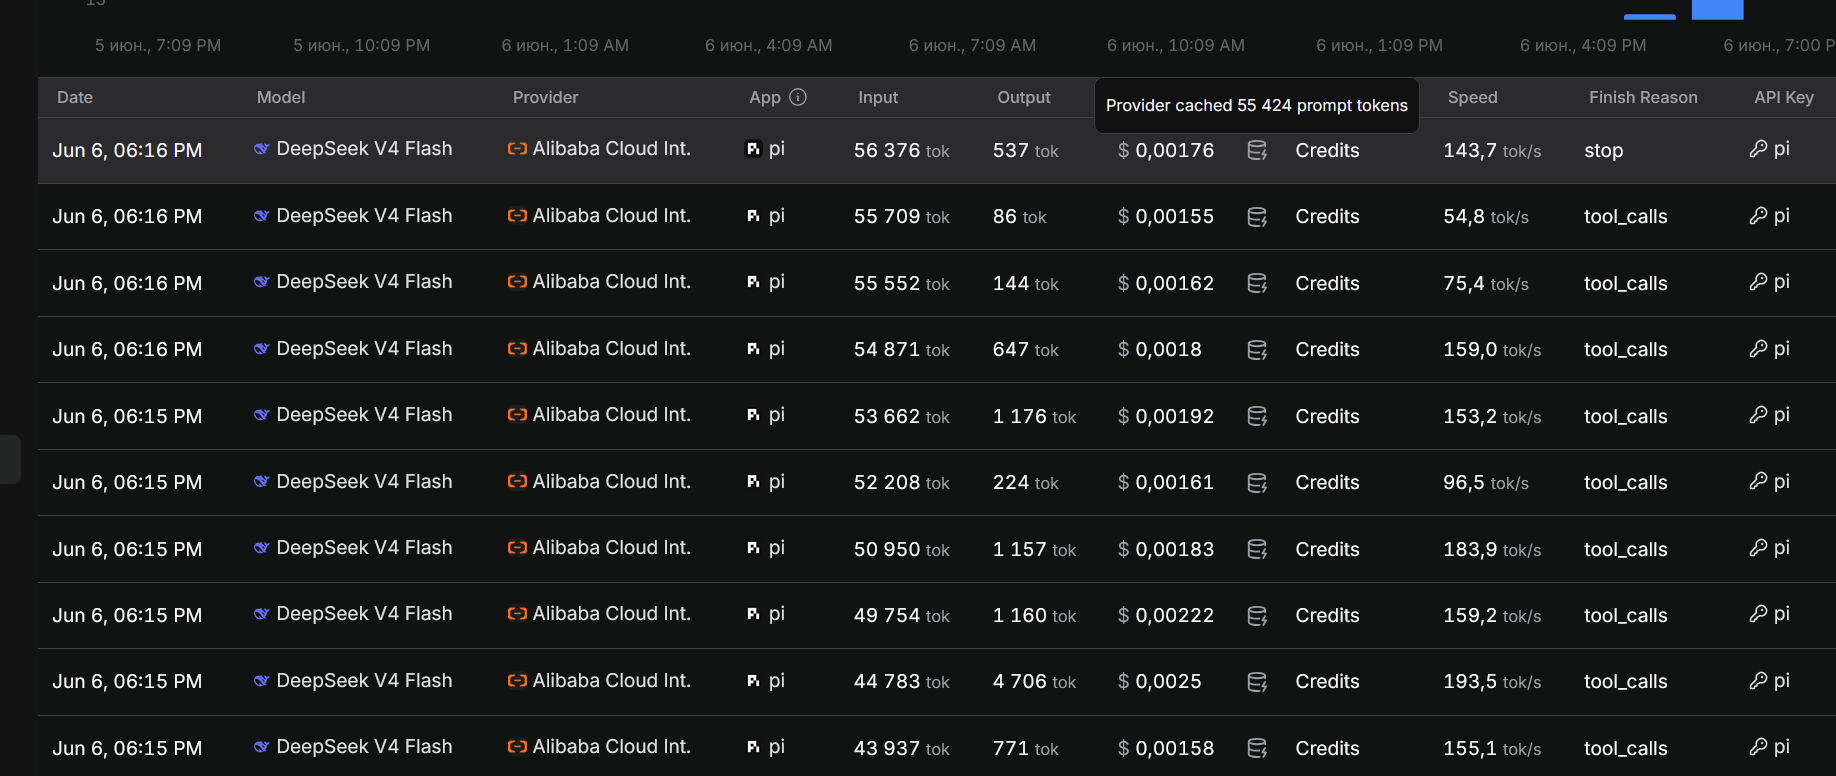
Task: Click the output value 4 706 tok
Action: tap(1035, 681)
